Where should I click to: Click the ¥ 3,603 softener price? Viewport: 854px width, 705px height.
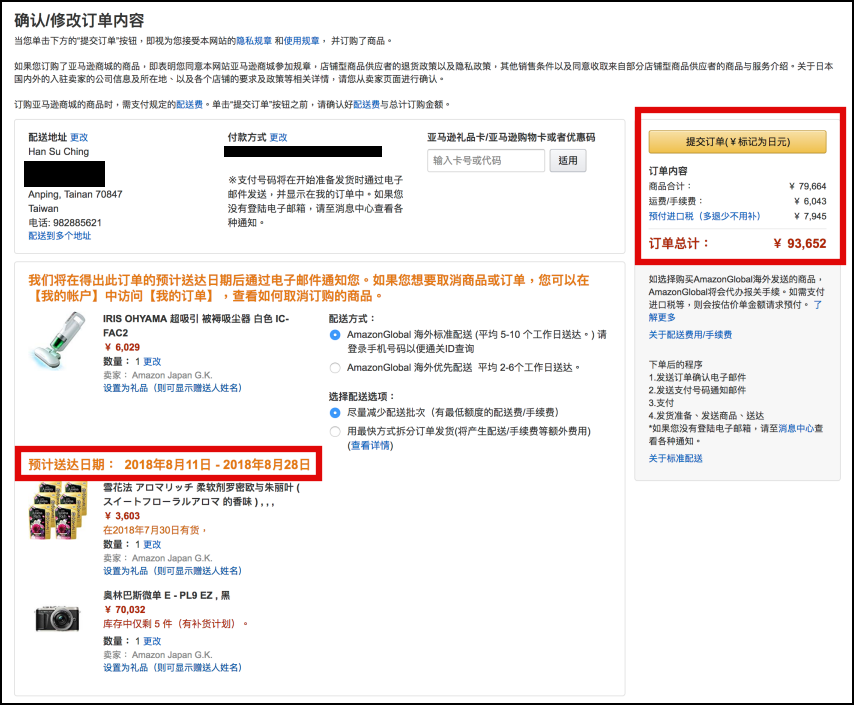coord(121,516)
